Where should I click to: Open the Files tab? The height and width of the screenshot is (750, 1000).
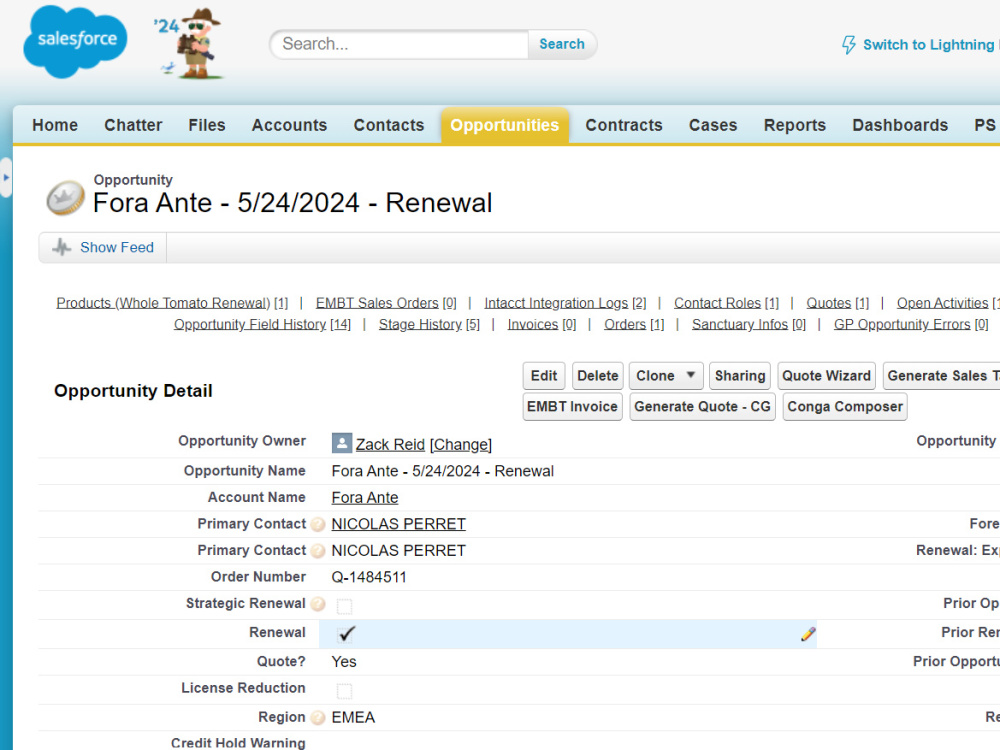[x=207, y=125]
